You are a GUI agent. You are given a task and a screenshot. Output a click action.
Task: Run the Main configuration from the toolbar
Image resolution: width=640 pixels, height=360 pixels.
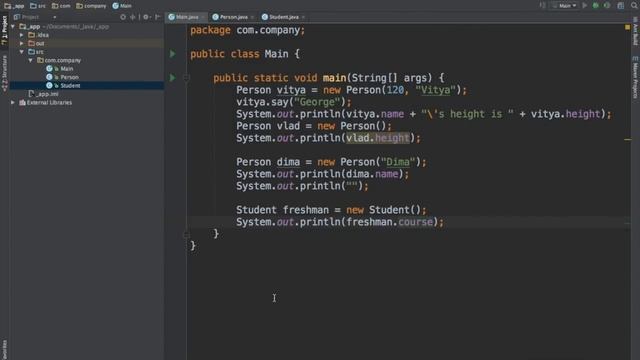coord(584,6)
